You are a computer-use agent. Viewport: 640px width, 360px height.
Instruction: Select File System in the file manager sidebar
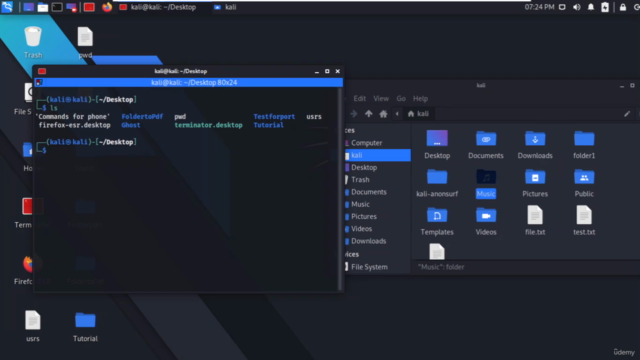(x=378, y=267)
